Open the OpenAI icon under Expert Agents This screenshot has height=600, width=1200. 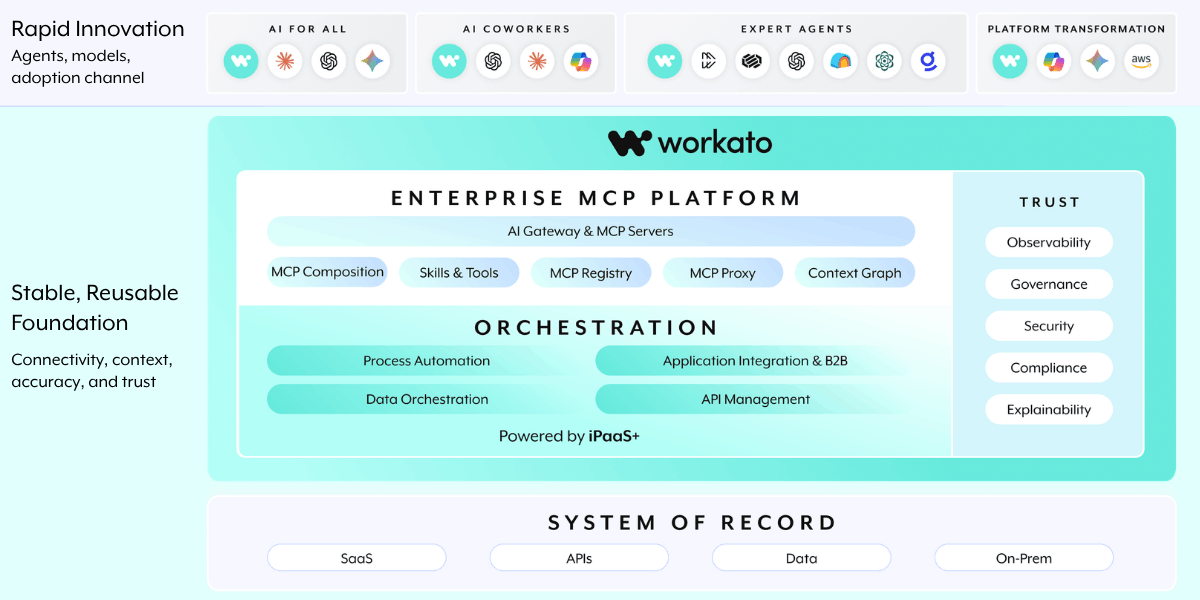pos(797,62)
